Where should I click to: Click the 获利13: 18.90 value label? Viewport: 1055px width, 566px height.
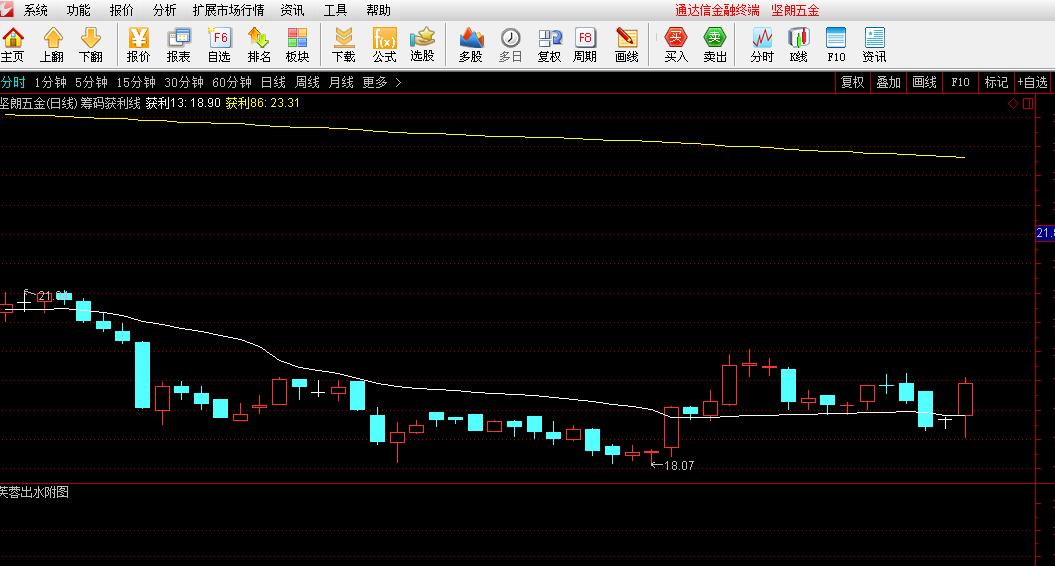[183, 103]
